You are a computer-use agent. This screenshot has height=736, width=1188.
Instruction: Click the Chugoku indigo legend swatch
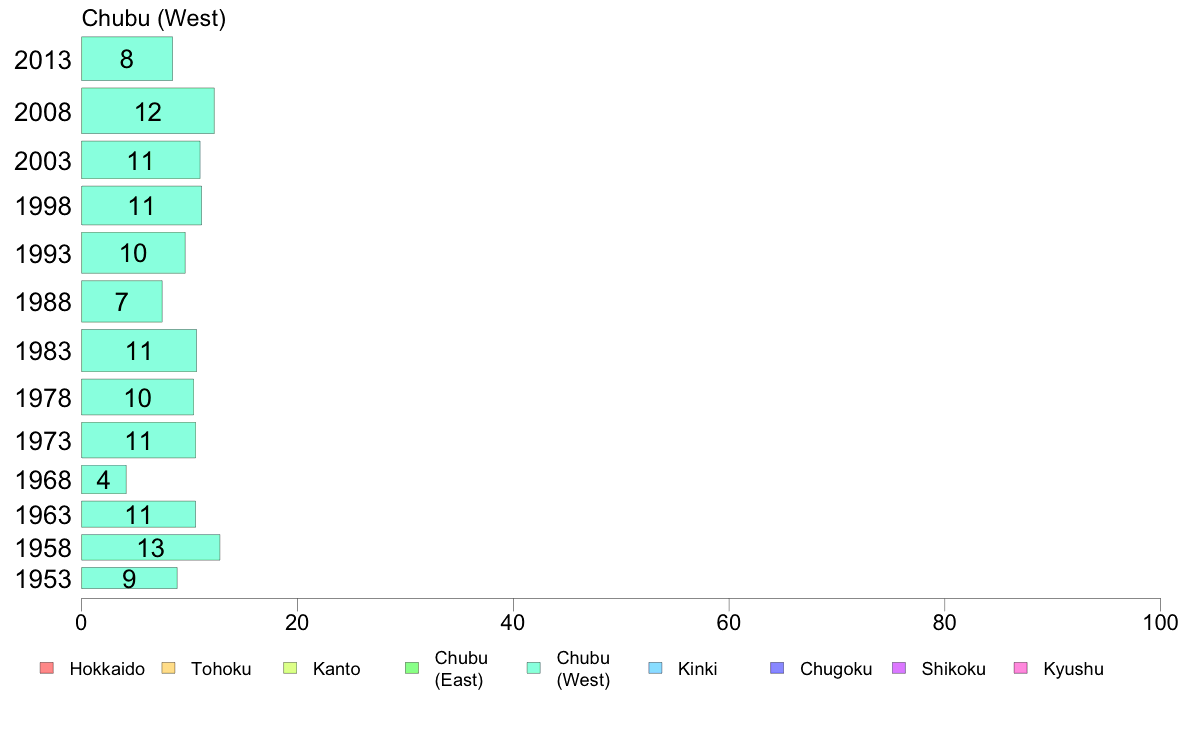pyautogui.click(x=777, y=668)
